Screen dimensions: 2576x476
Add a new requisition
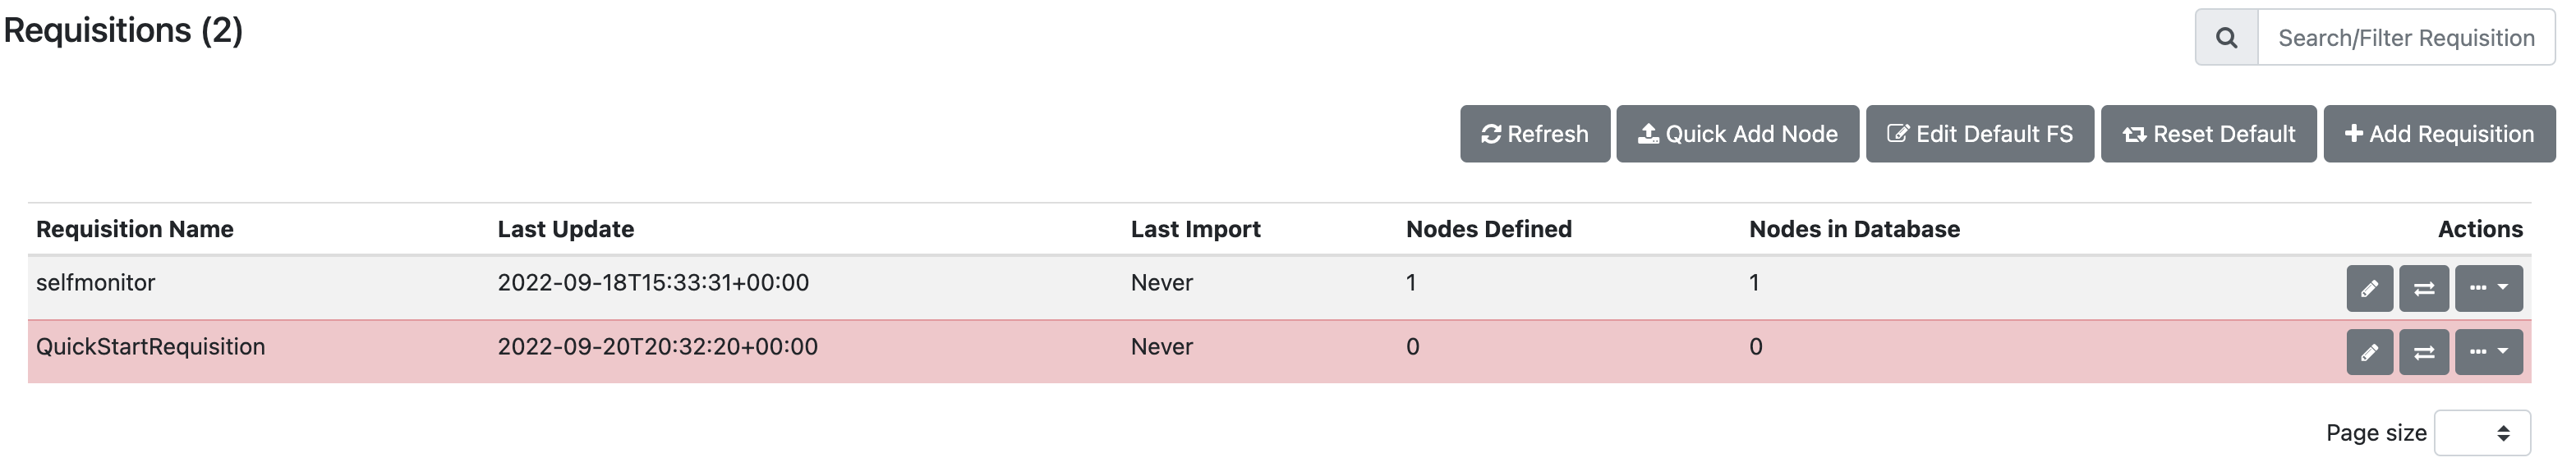(2438, 134)
